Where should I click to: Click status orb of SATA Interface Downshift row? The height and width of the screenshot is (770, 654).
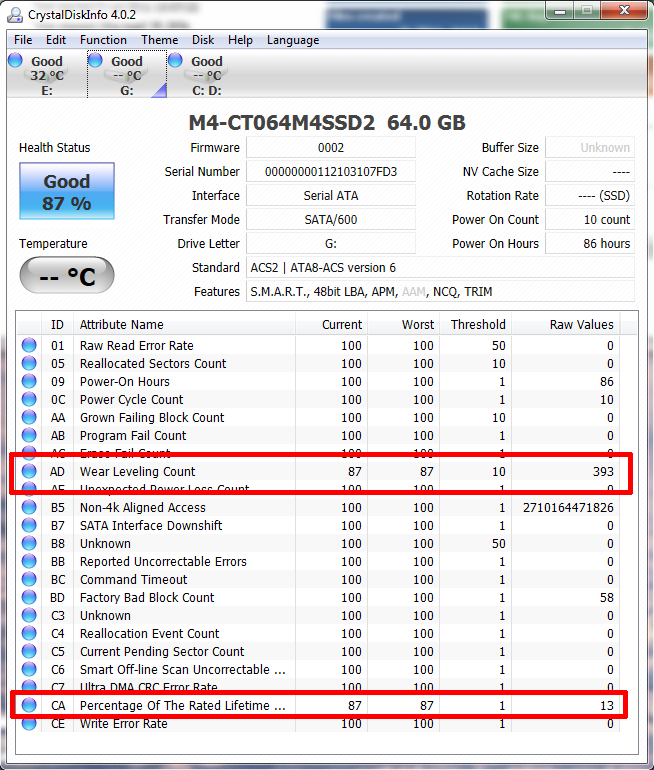(29, 525)
